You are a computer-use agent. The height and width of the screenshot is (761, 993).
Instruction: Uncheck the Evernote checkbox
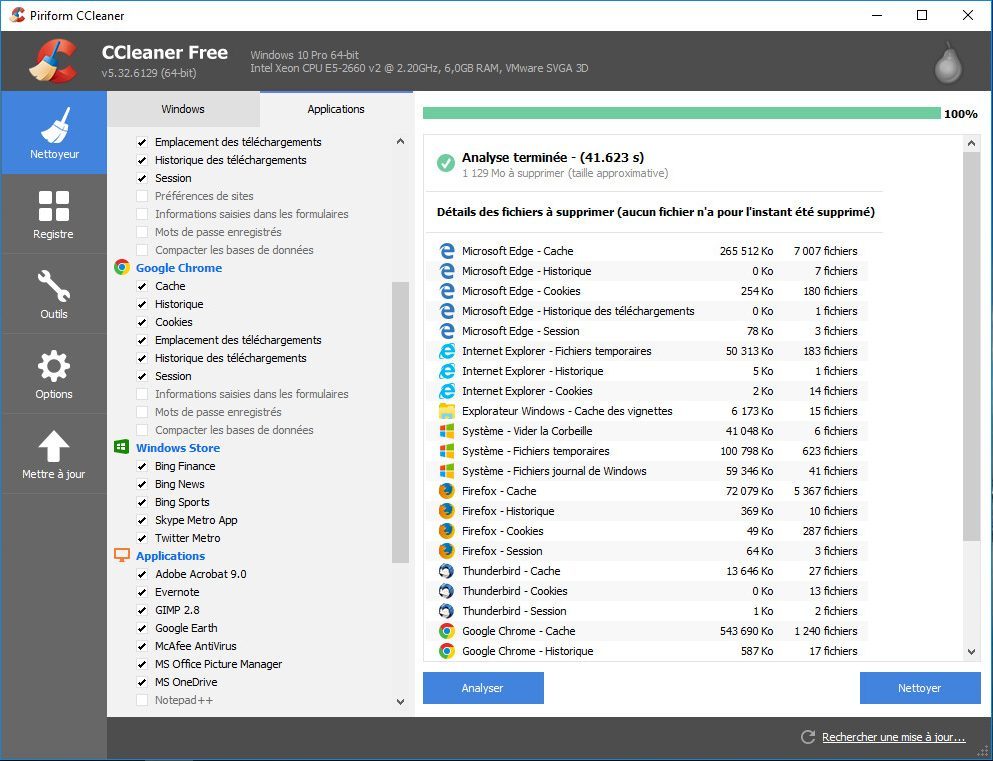(x=142, y=593)
